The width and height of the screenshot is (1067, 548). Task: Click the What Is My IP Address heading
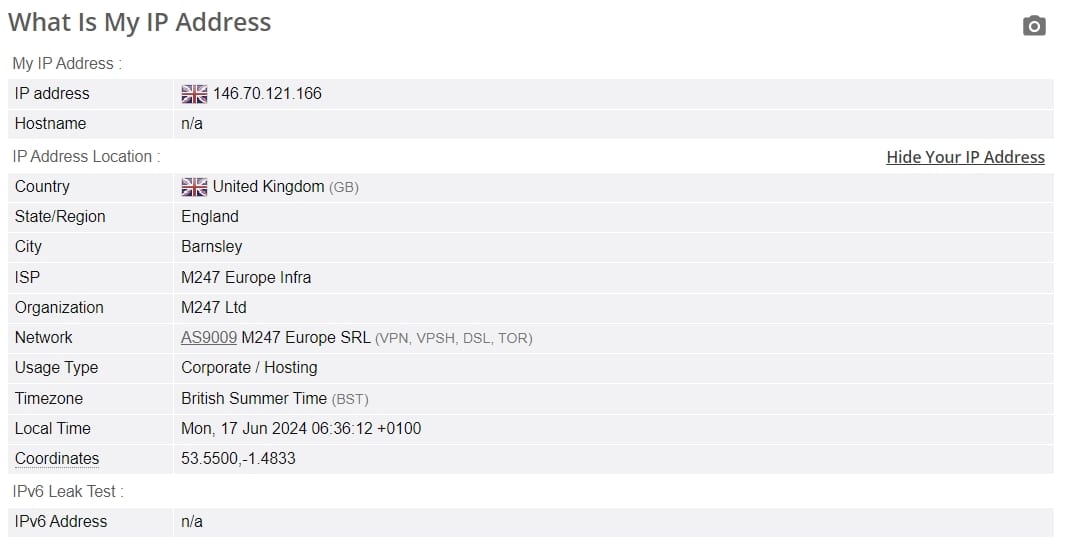click(139, 22)
